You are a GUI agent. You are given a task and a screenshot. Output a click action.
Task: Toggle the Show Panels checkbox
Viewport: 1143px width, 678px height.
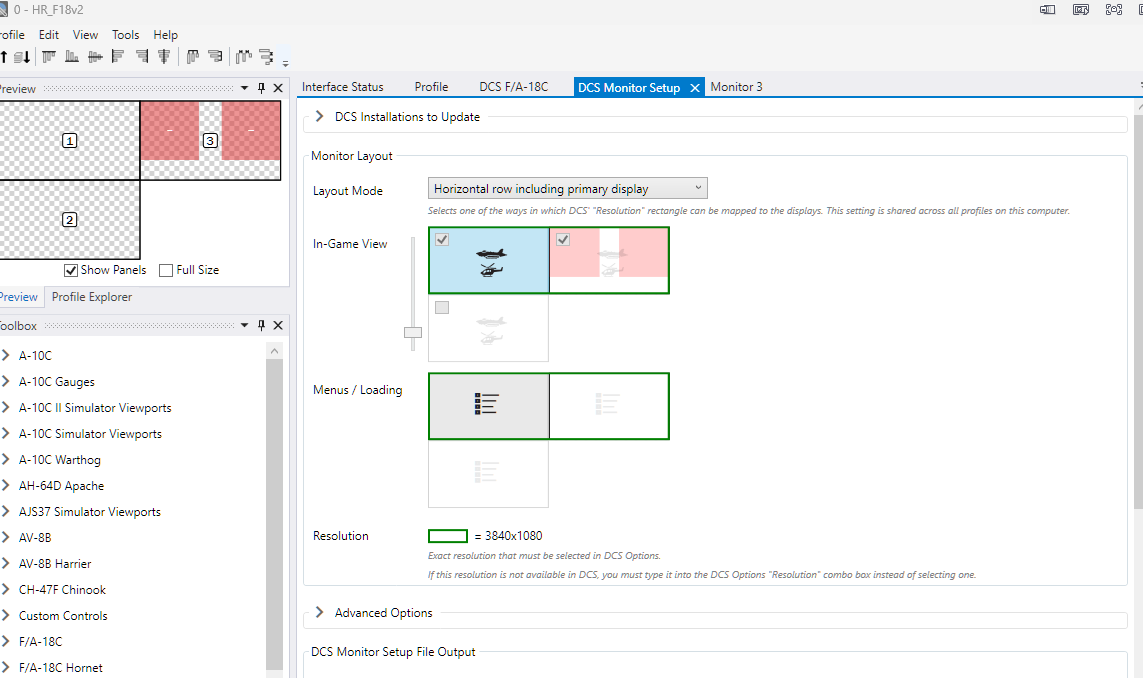(71, 270)
